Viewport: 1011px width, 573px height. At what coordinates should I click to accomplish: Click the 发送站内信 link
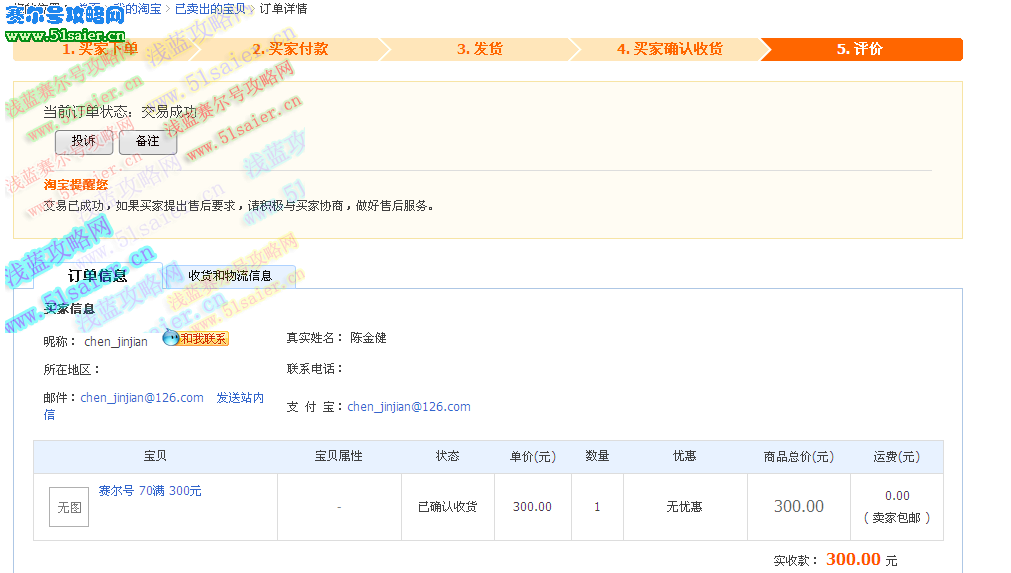(x=240, y=398)
